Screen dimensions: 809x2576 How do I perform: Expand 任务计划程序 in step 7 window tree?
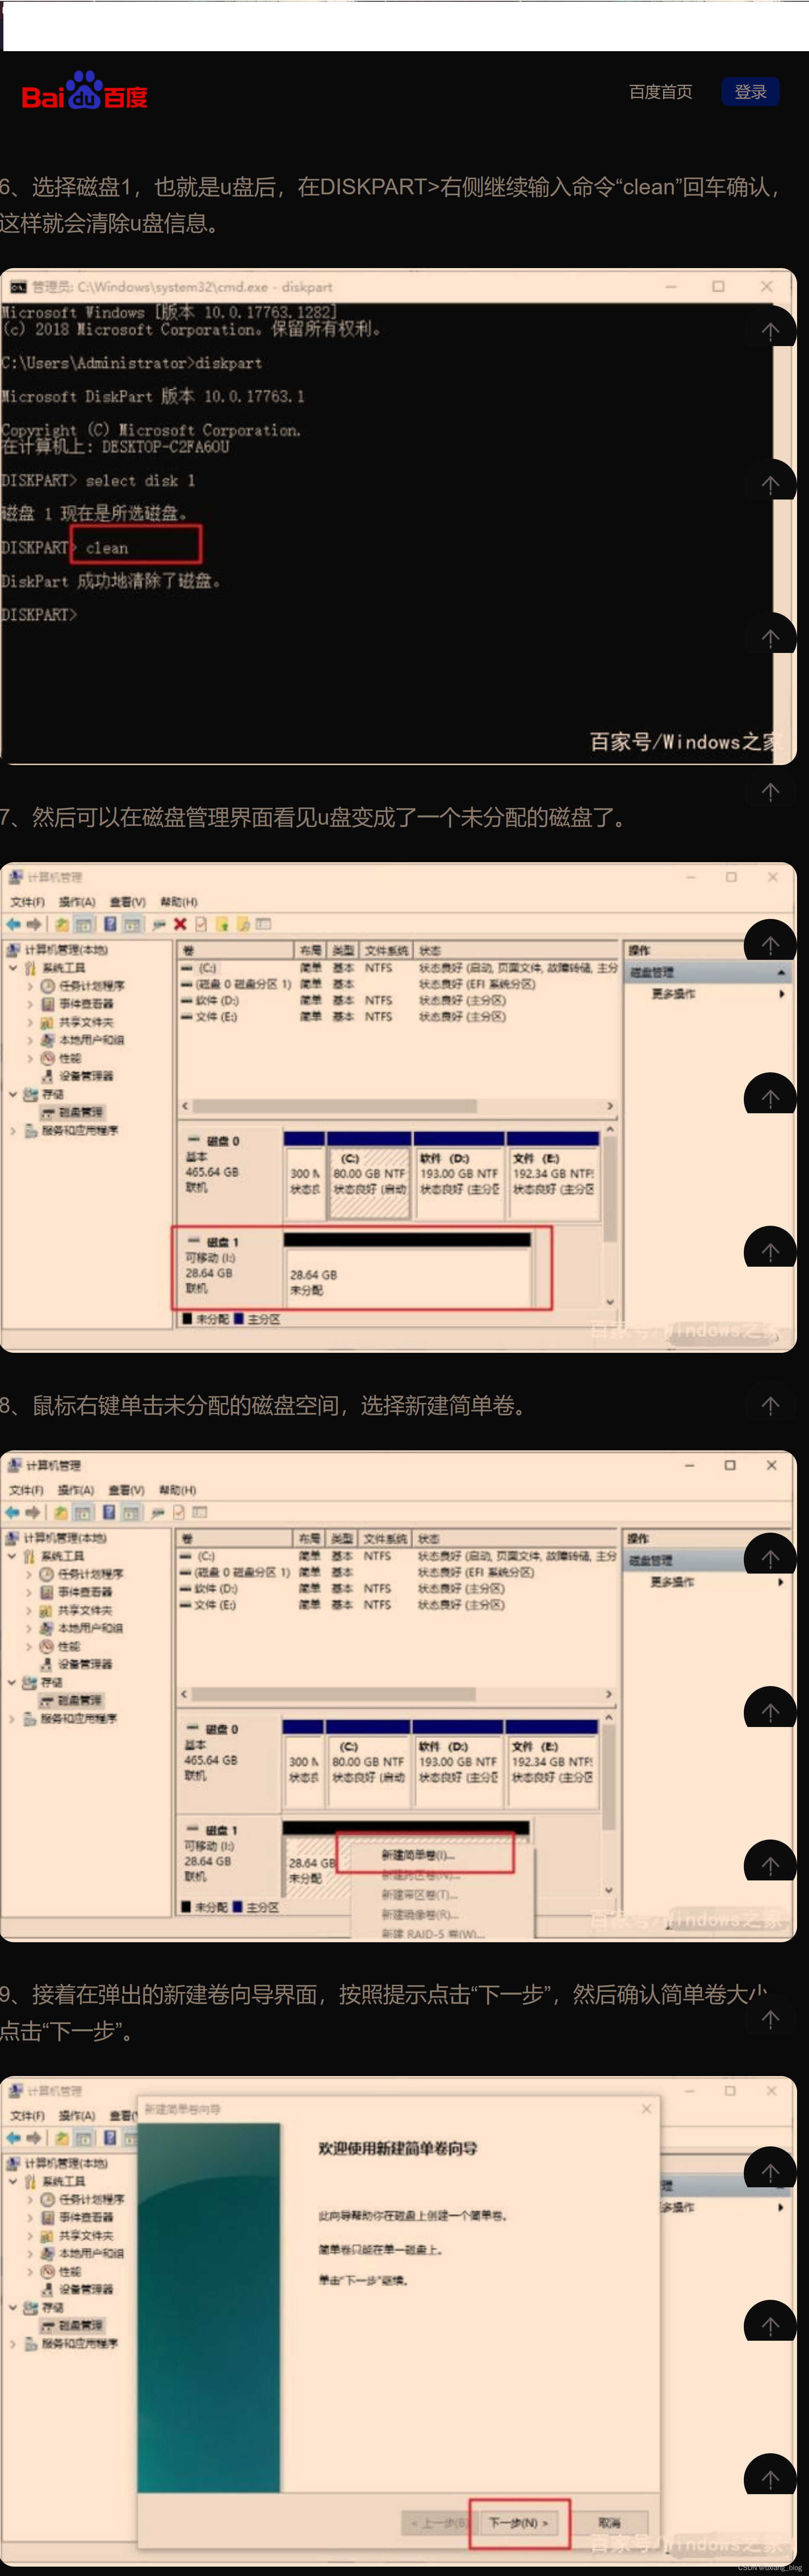(x=30, y=986)
